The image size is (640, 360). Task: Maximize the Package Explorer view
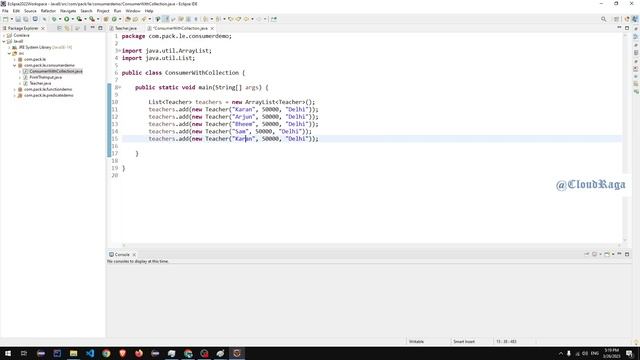click(x=100, y=28)
